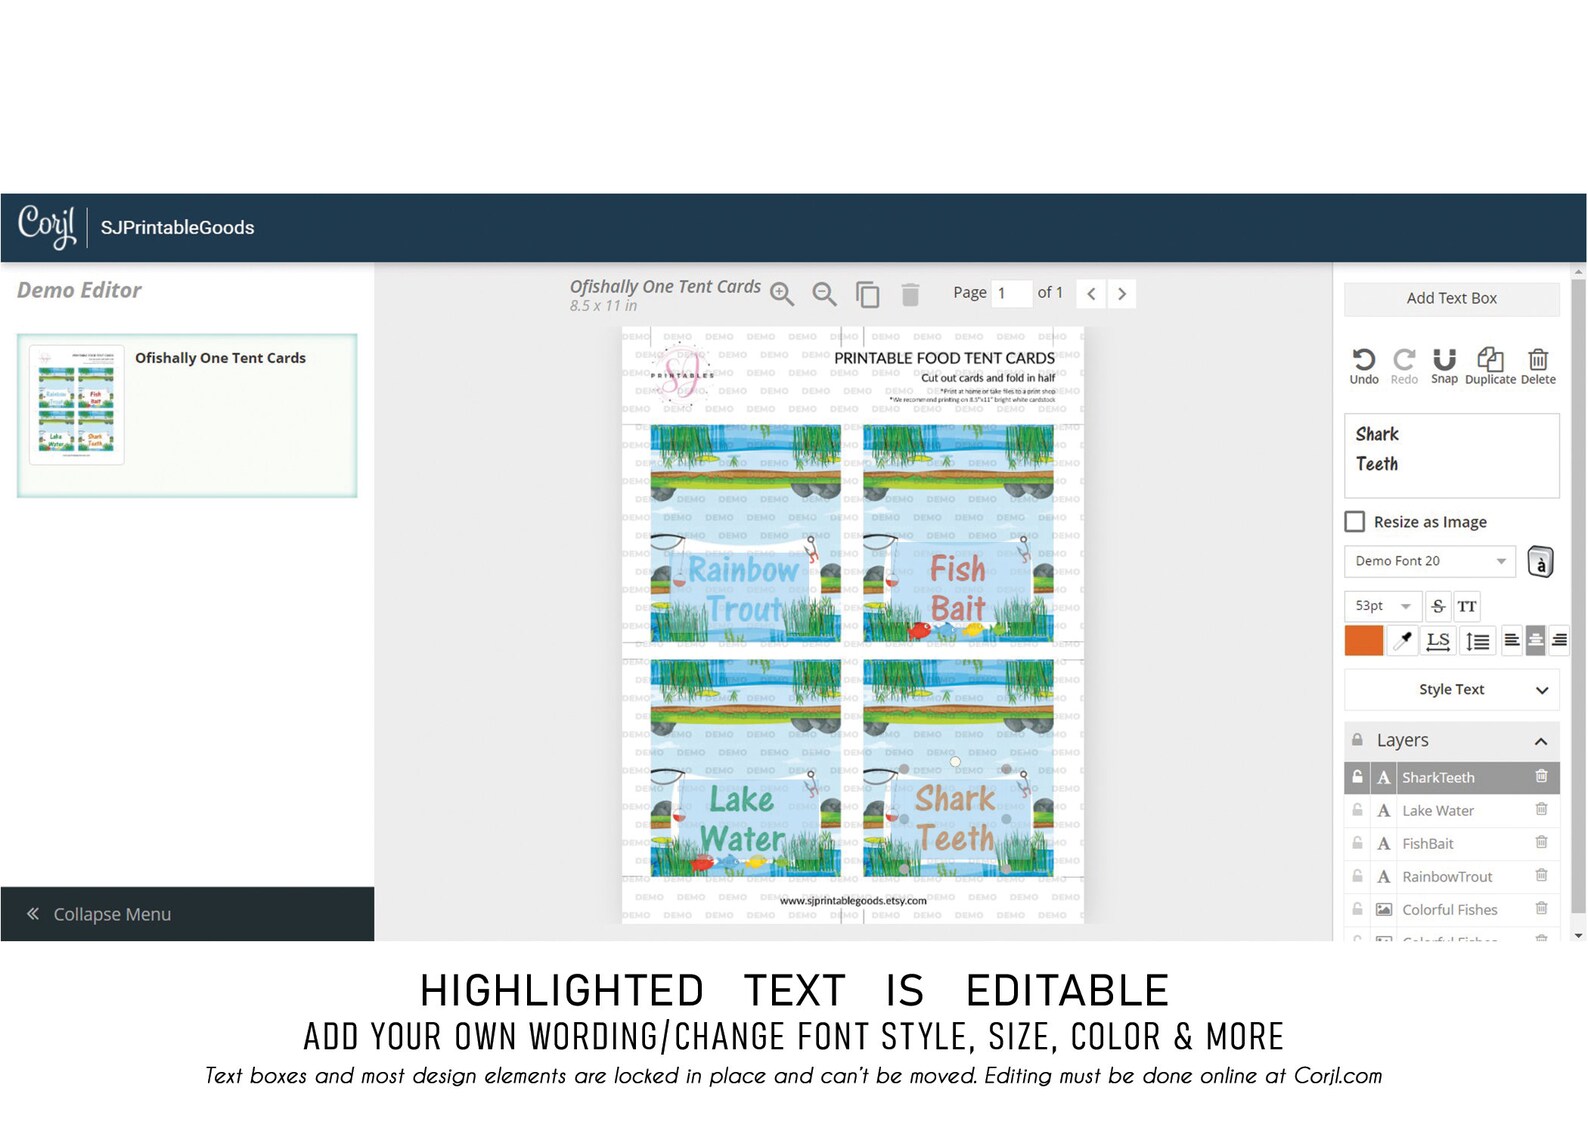Viewport: 1588px width, 1134px height.
Task: Enable the Resize as Image checkbox
Action: point(1355,522)
